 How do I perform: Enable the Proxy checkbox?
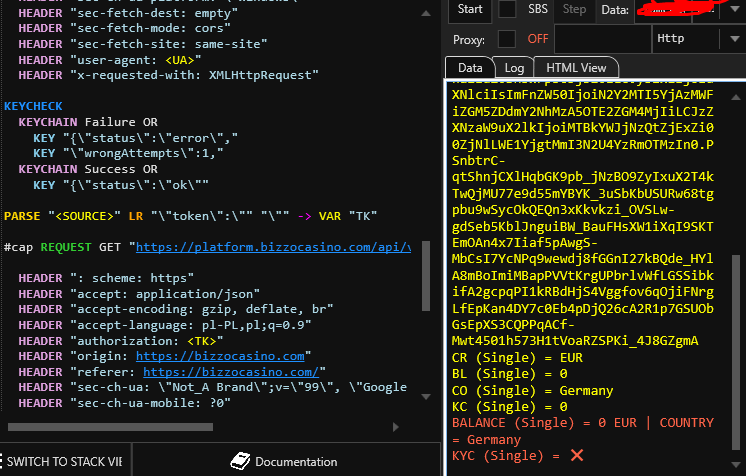pyautogui.click(x=507, y=39)
